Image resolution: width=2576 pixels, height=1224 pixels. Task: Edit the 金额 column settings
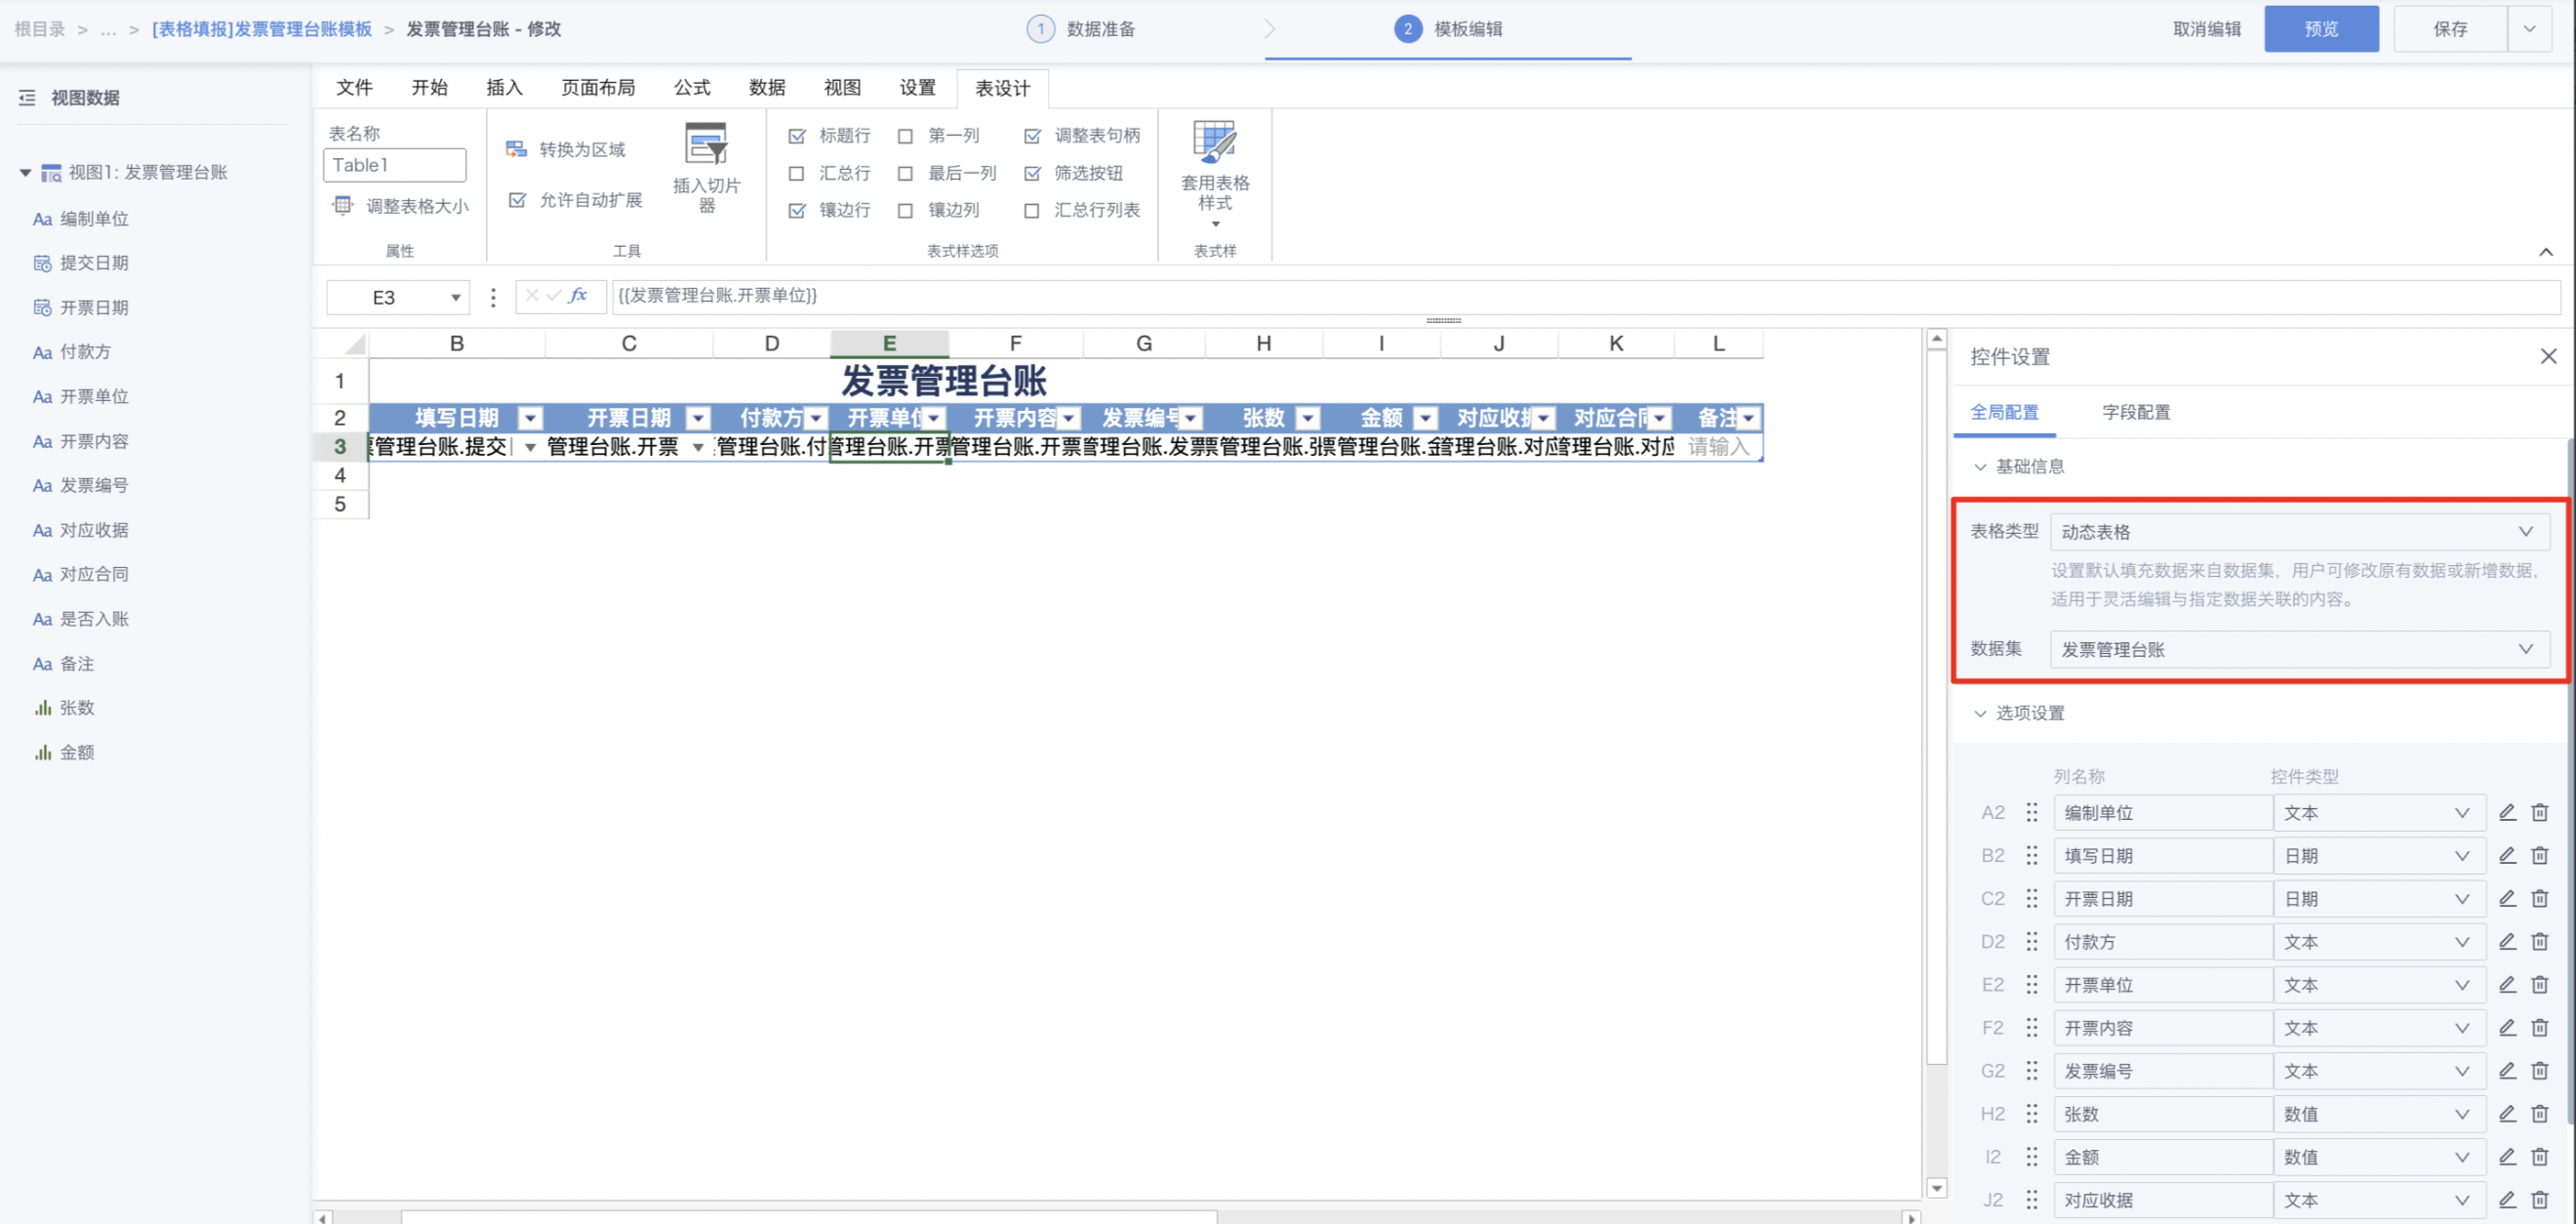pos(2507,1156)
